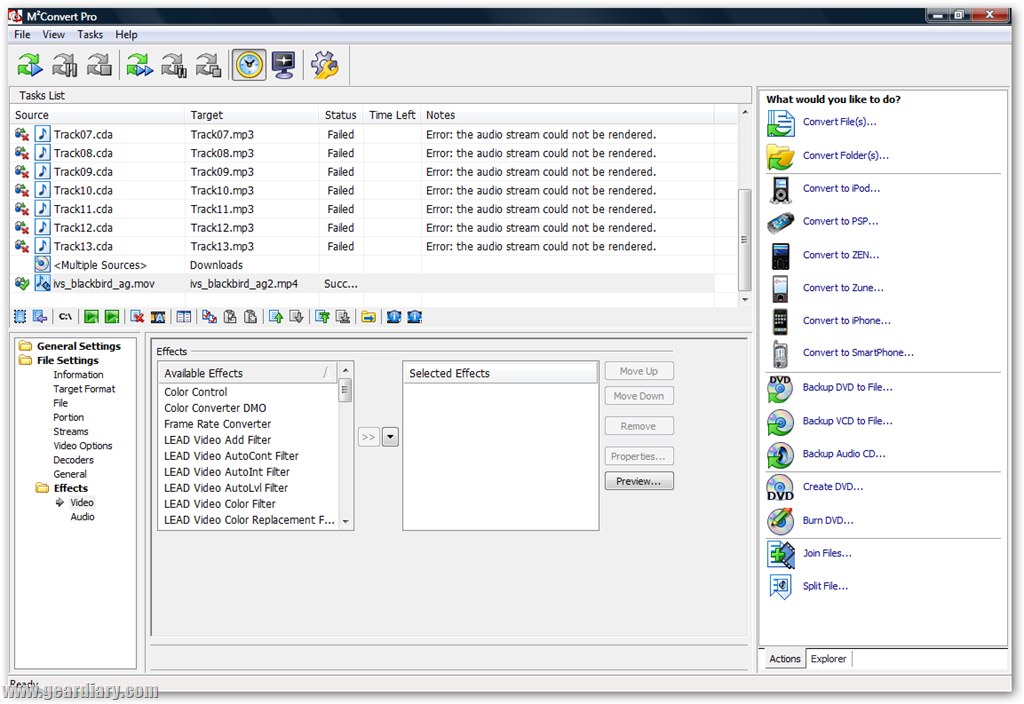The width and height of the screenshot is (1024, 704).
Task: Open the dropdown arrow next to the >> button
Action: point(390,437)
